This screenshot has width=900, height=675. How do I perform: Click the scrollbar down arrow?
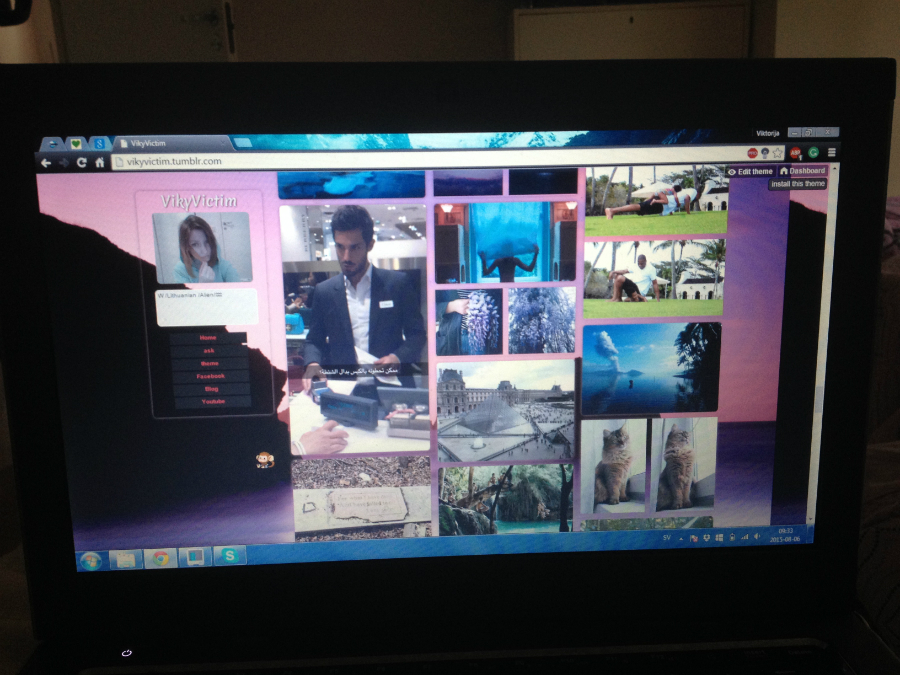[810, 519]
